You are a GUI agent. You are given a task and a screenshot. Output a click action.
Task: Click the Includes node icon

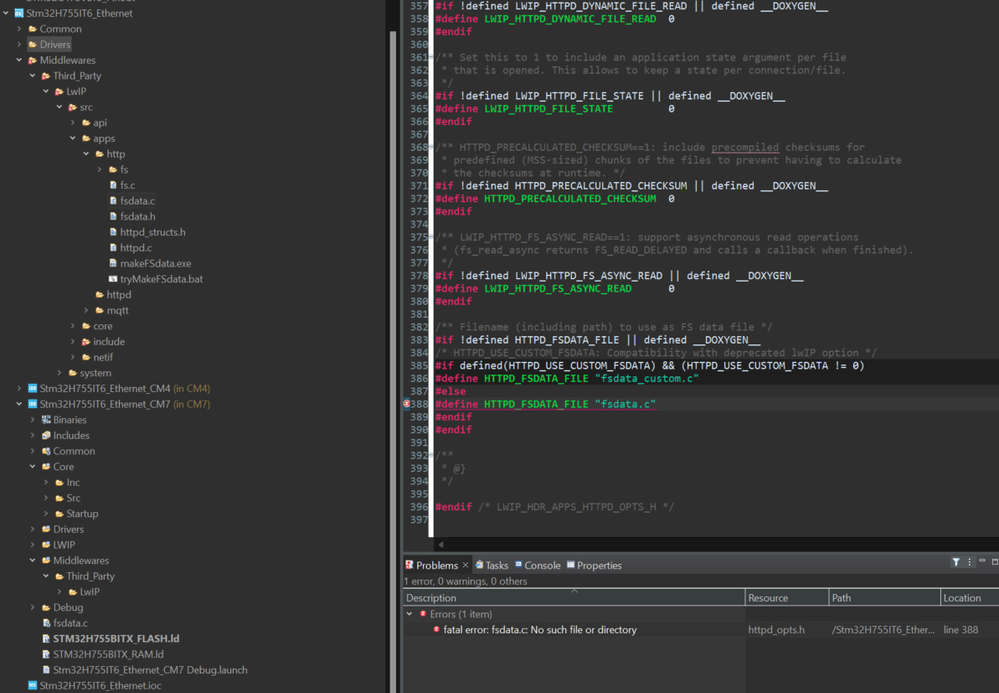coord(46,436)
